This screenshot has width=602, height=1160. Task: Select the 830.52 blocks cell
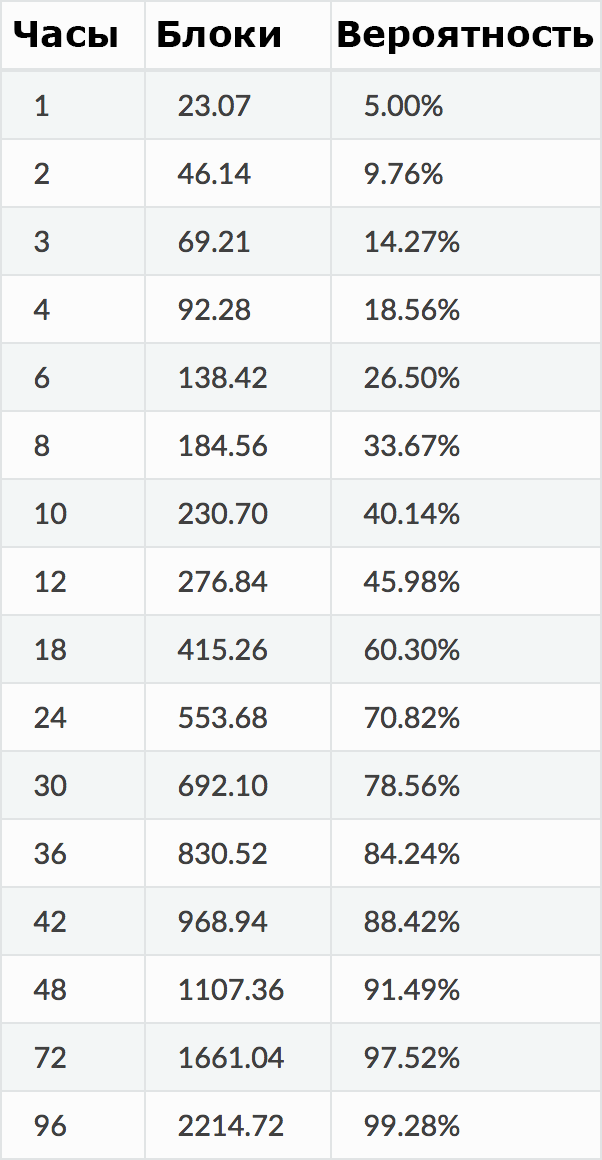[x=237, y=854]
